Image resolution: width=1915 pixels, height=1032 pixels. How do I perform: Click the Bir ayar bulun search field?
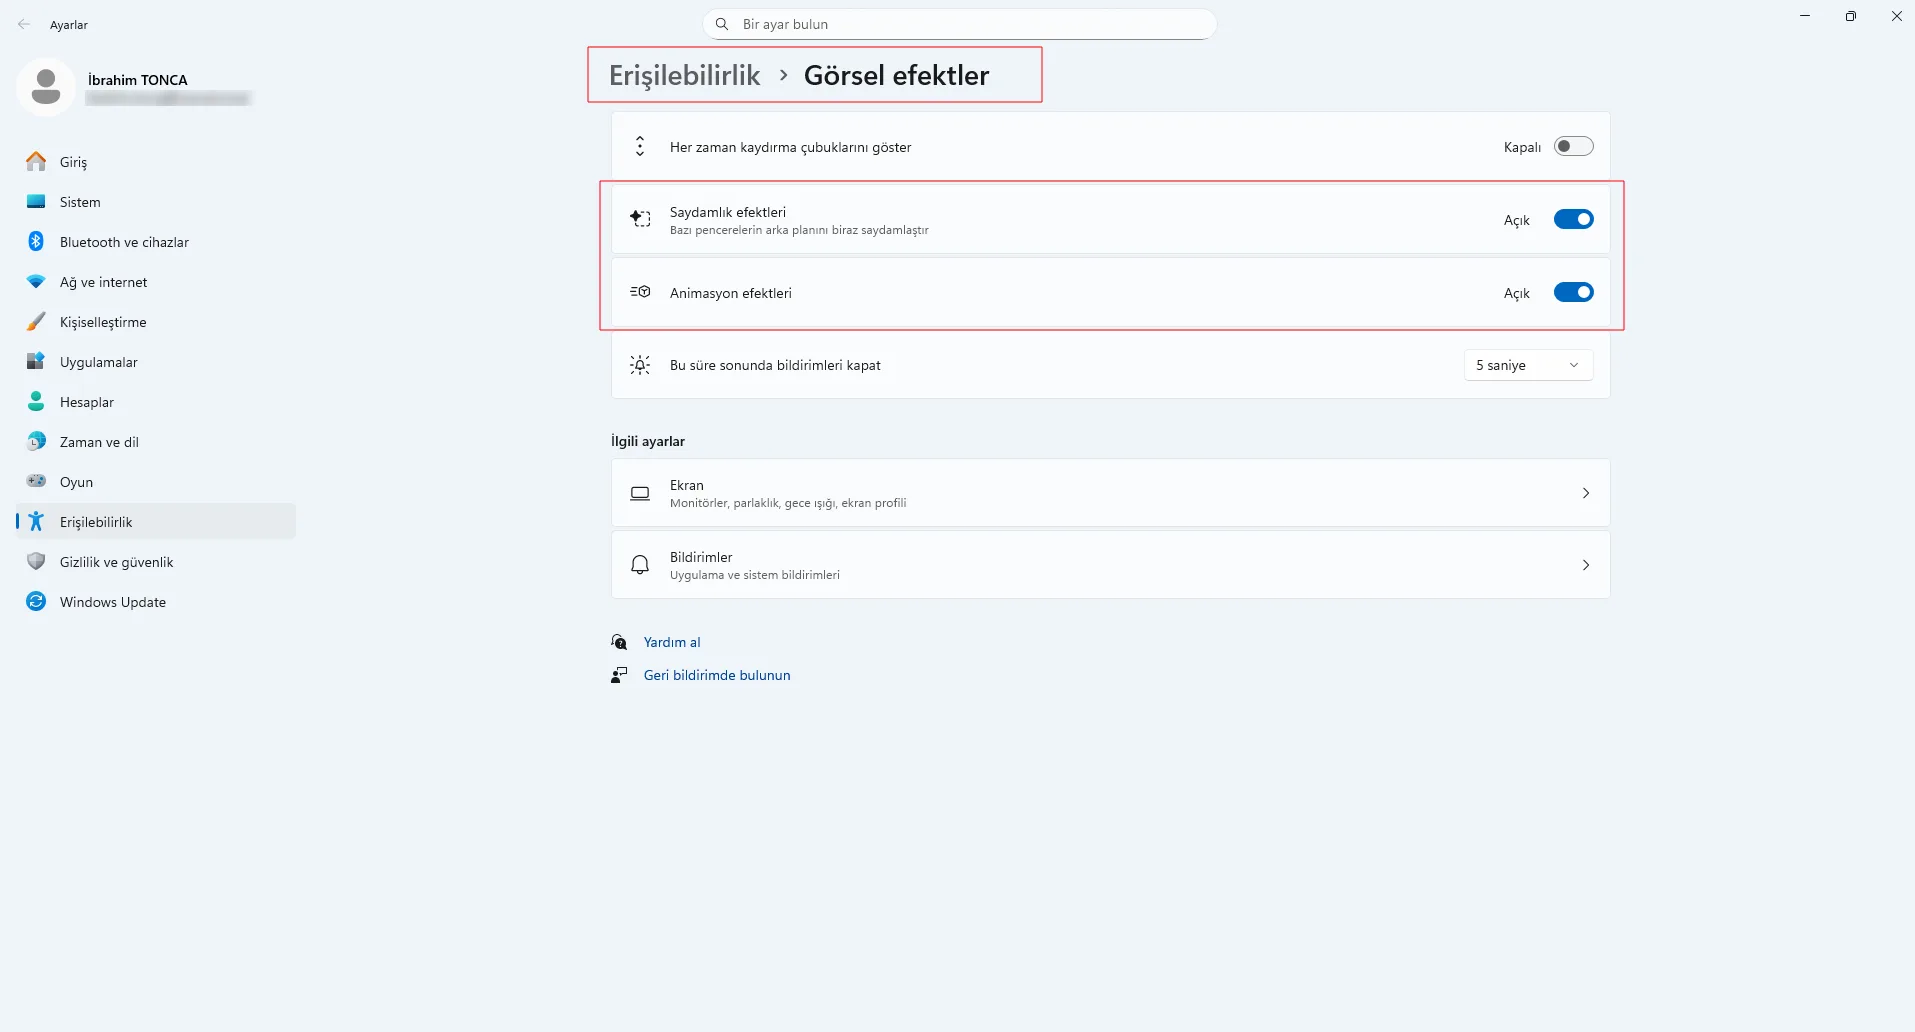(960, 24)
